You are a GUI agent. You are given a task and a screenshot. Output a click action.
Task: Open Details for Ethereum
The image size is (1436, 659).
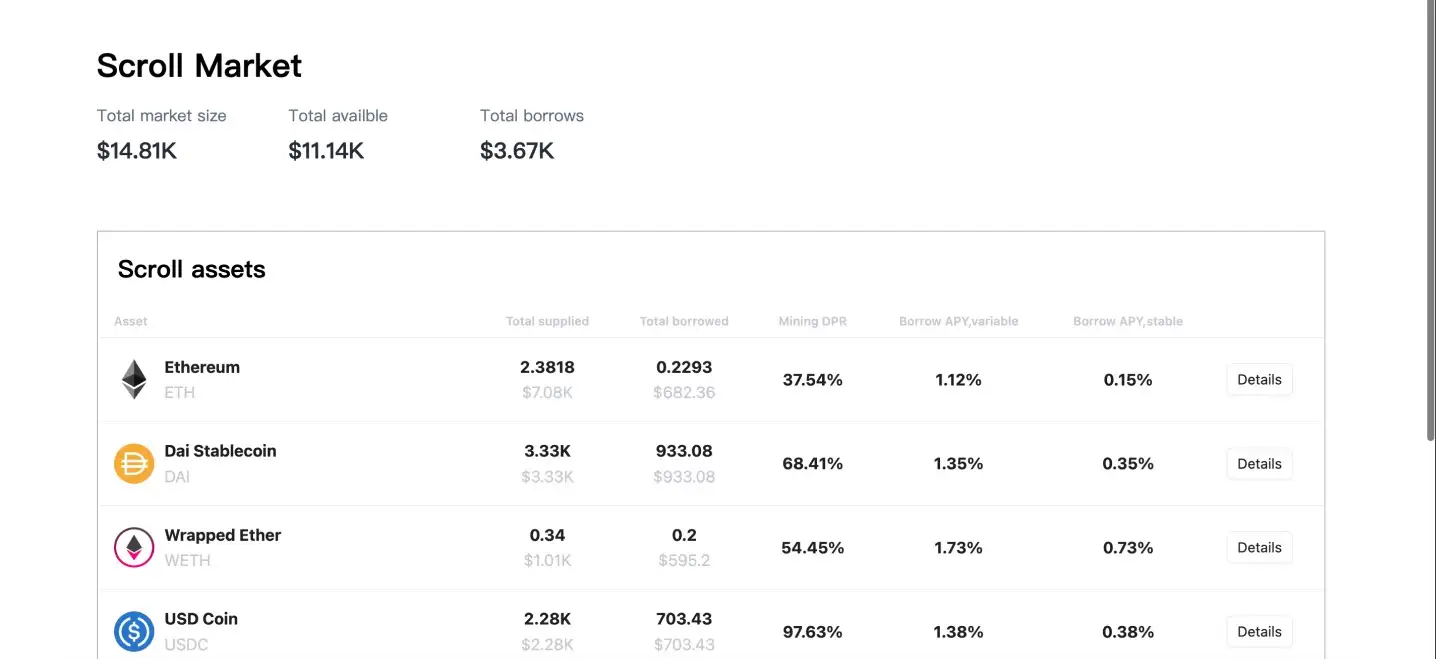tap(1259, 380)
